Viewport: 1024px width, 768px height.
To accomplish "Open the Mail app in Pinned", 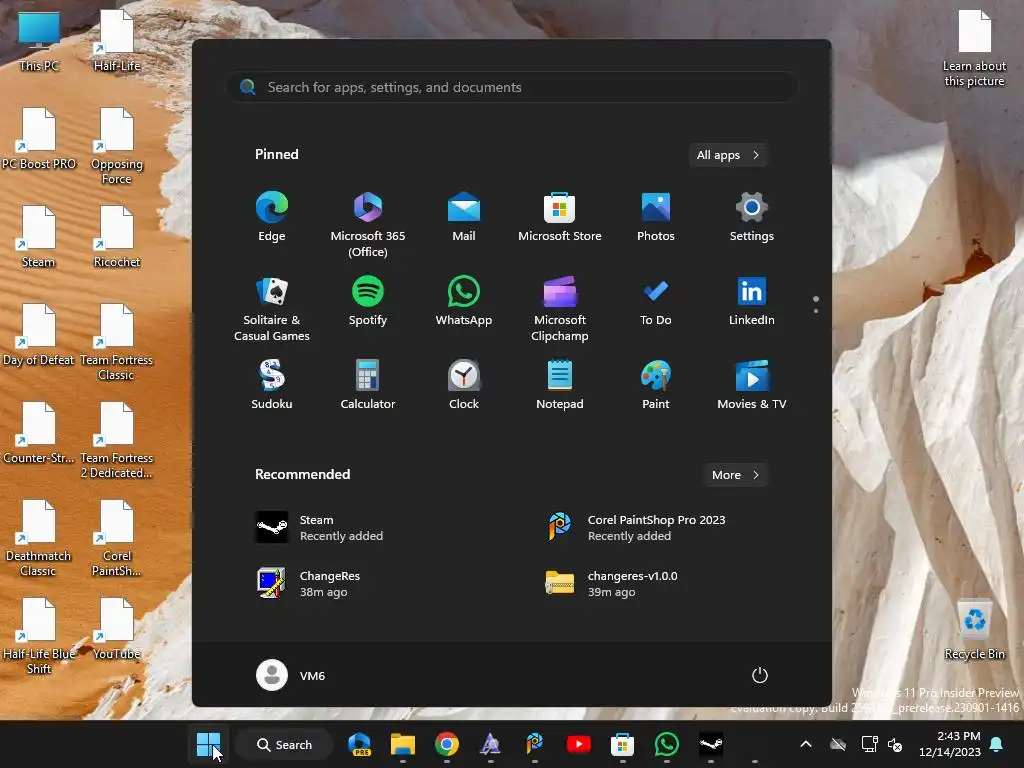I will point(464,217).
